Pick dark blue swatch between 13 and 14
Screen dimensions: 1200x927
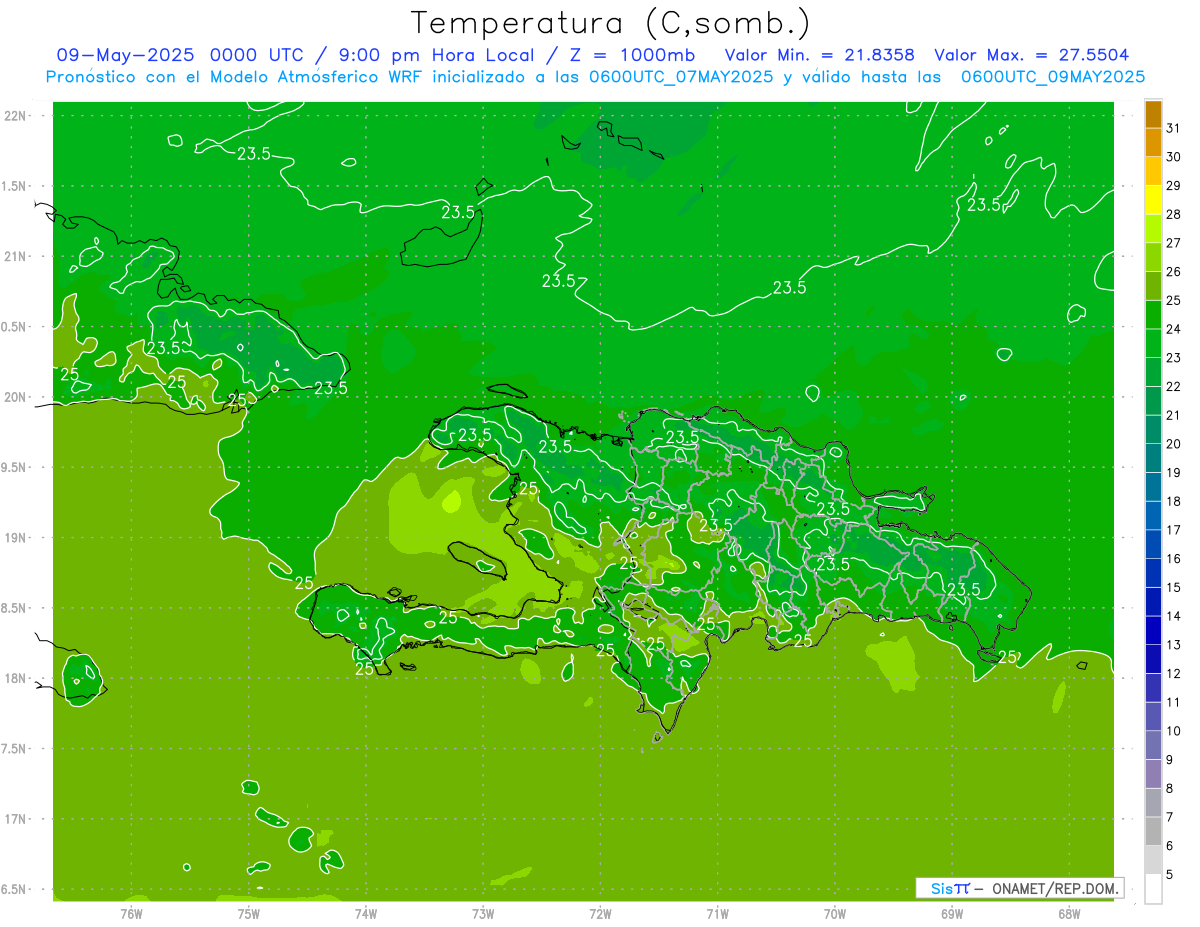pyautogui.click(x=1153, y=630)
